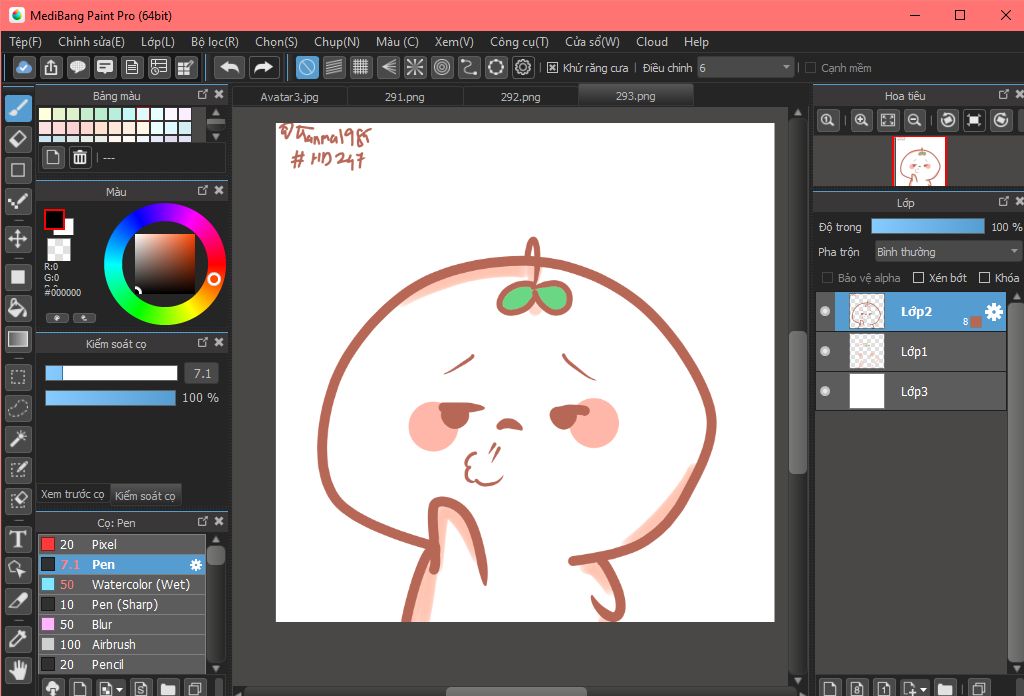Select the Eyedropper tool
Screen dimensions: 1024x696
pos(18,639)
